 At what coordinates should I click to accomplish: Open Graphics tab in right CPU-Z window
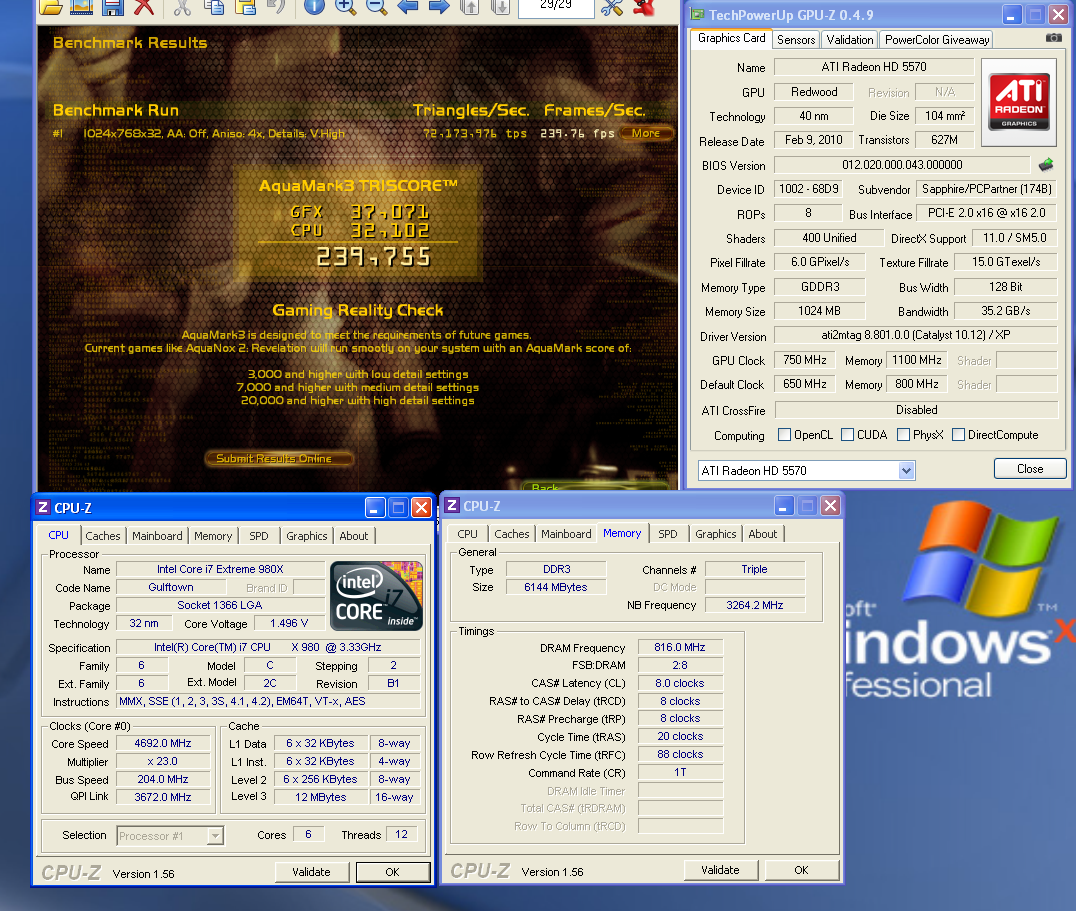pyautogui.click(x=716, y=534)
